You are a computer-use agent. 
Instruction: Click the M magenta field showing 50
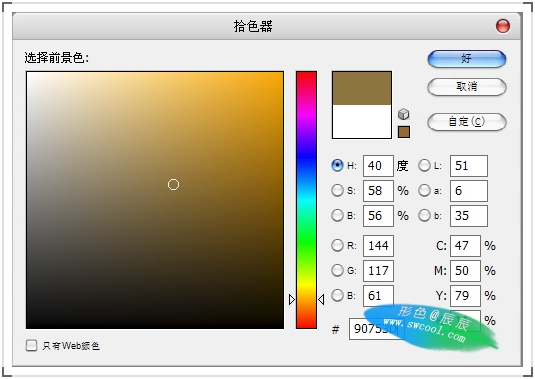(465, 271)
